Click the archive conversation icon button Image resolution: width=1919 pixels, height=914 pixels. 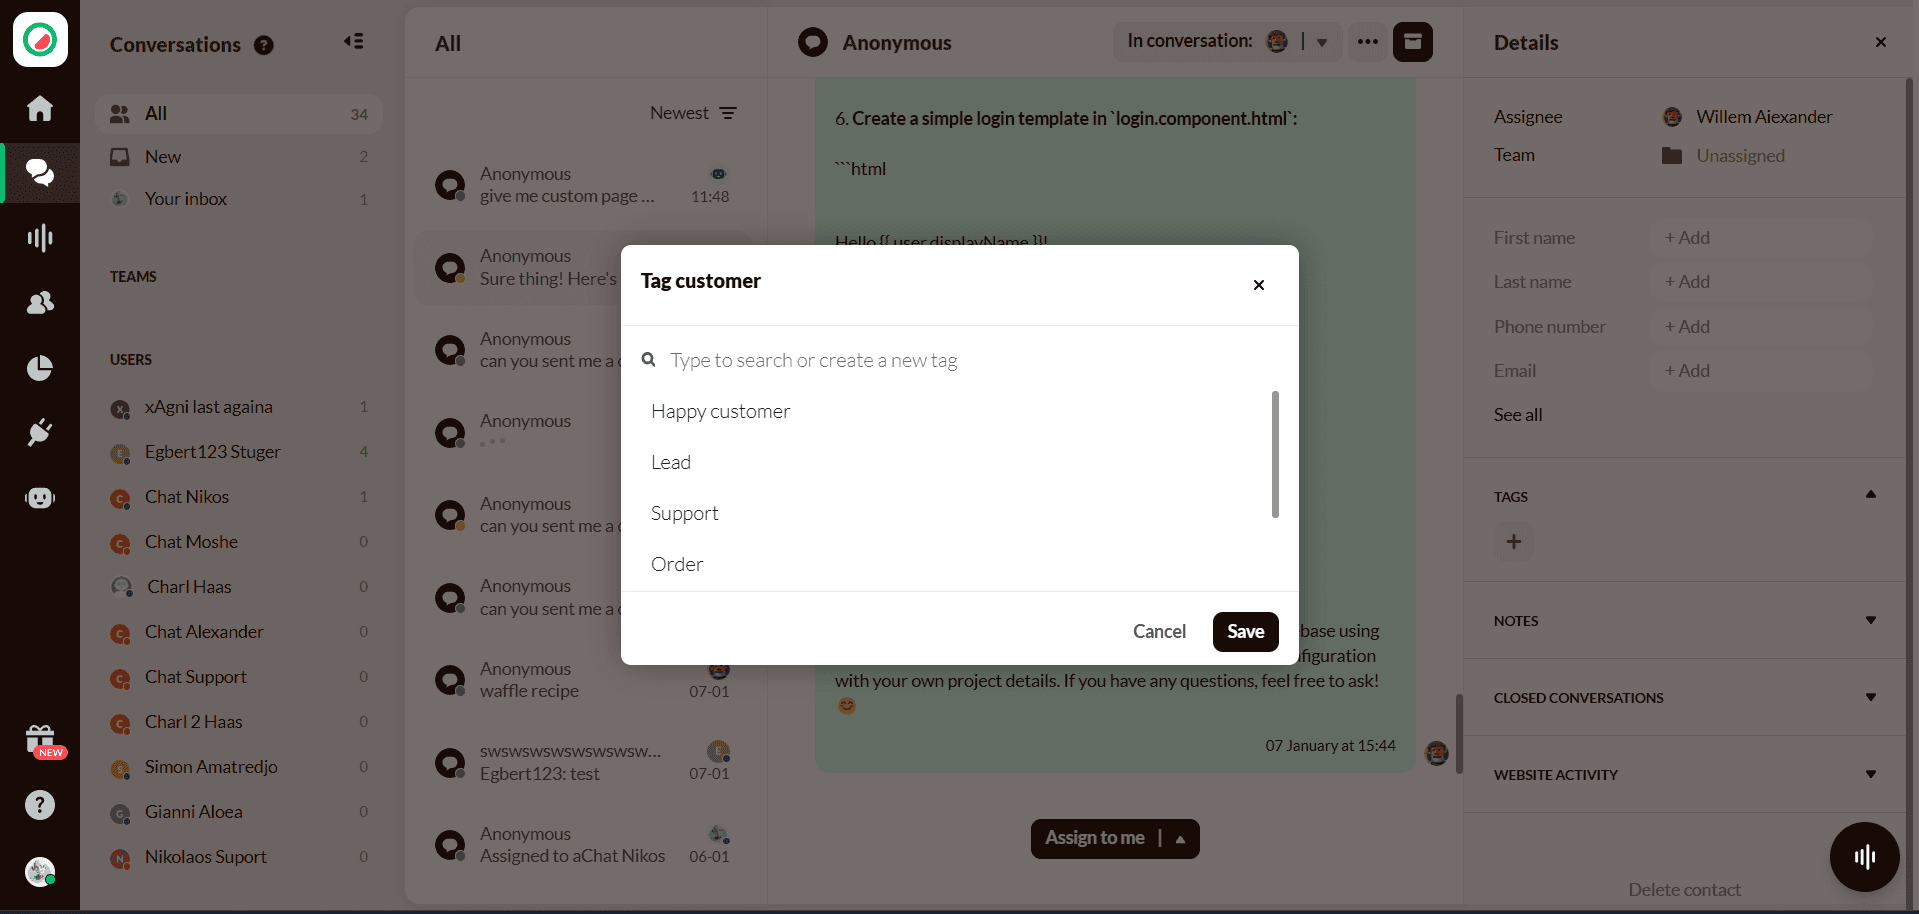[1413, 42]
